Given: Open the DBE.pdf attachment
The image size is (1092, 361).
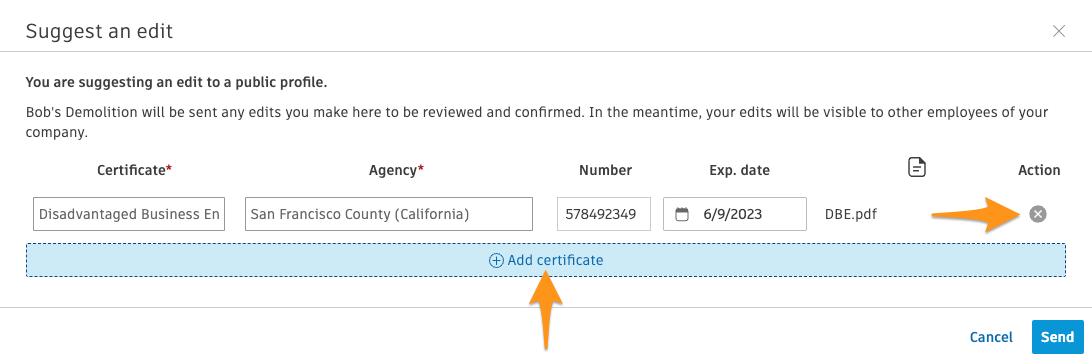Looking at the screenshot, I should (x=851, y=214).
